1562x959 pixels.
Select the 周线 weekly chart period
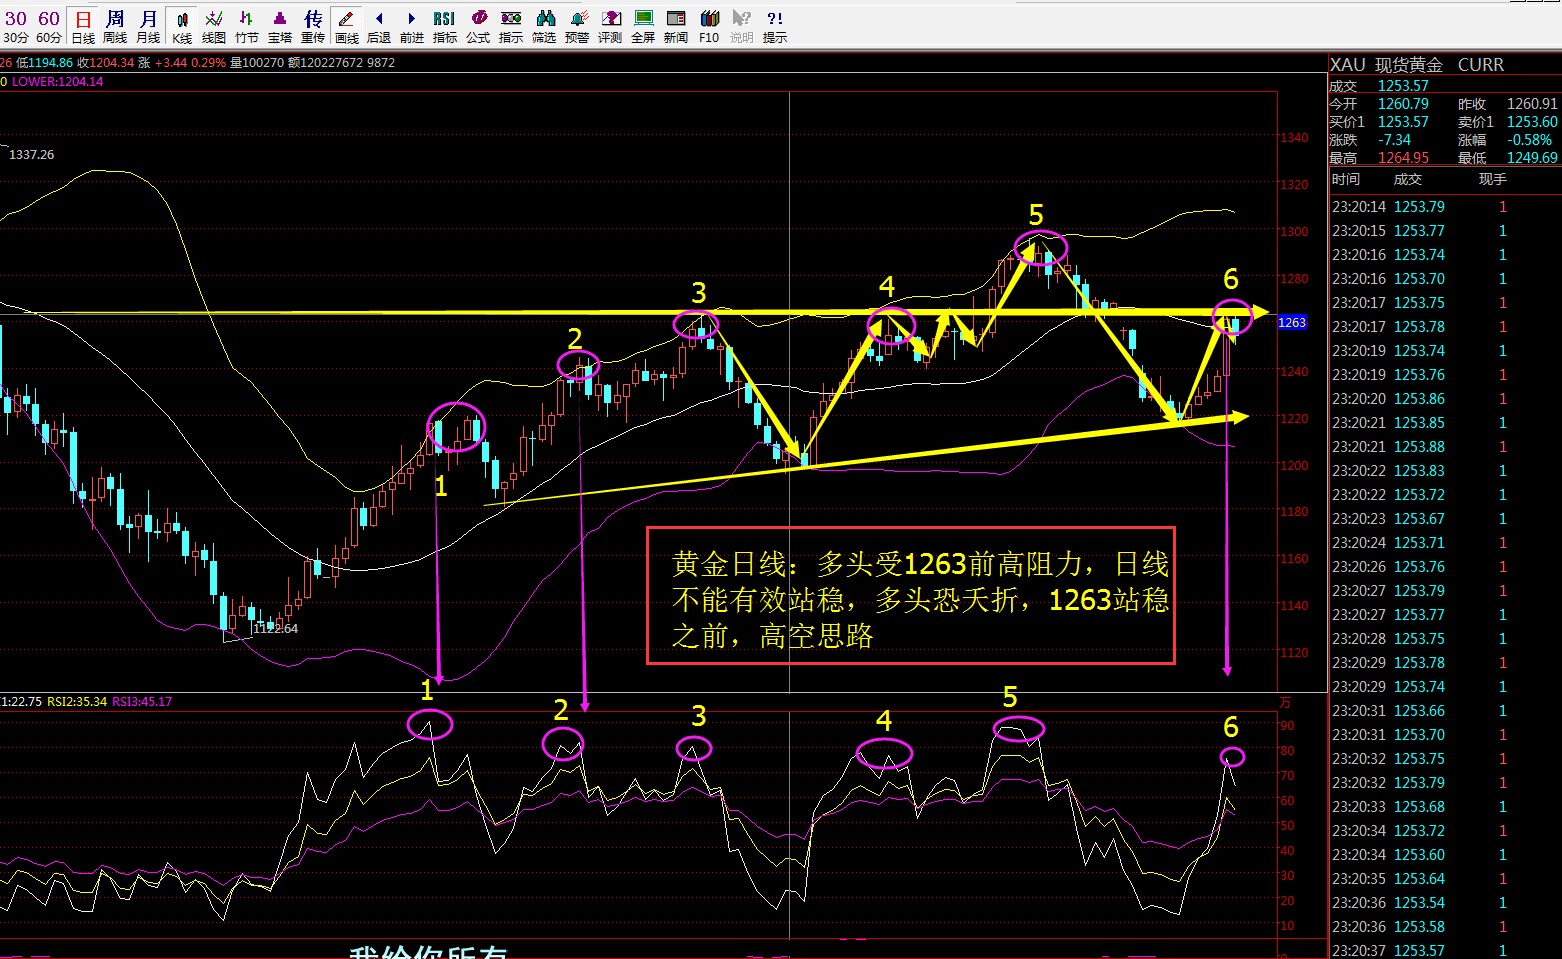pos(115,26)
